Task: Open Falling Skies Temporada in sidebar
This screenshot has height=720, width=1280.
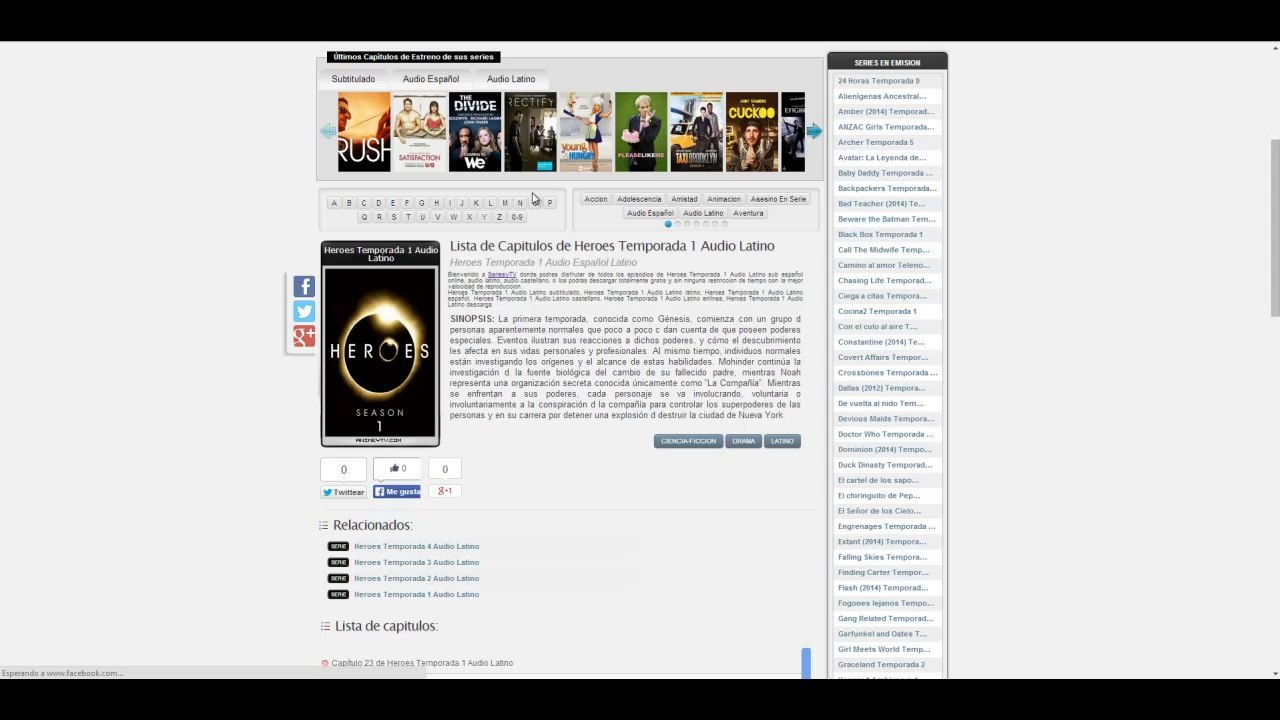Action: 882,557
